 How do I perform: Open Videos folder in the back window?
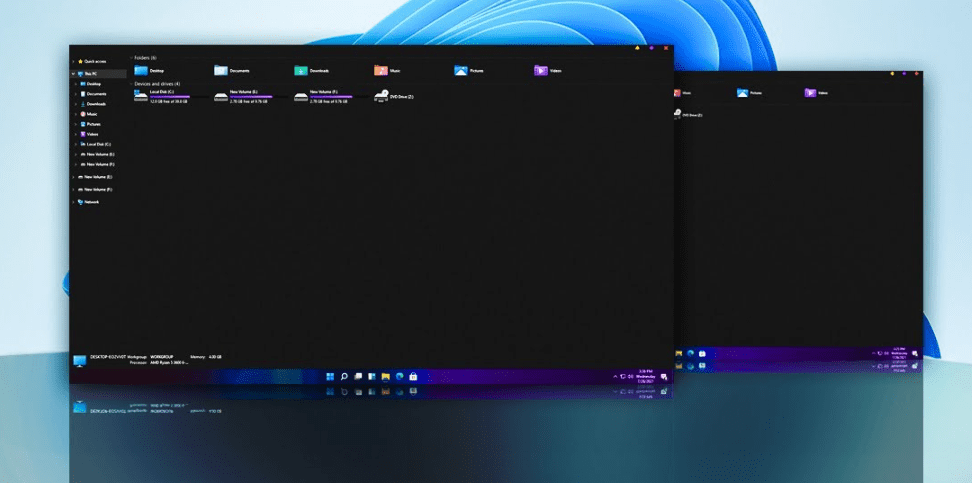point(816,93)
